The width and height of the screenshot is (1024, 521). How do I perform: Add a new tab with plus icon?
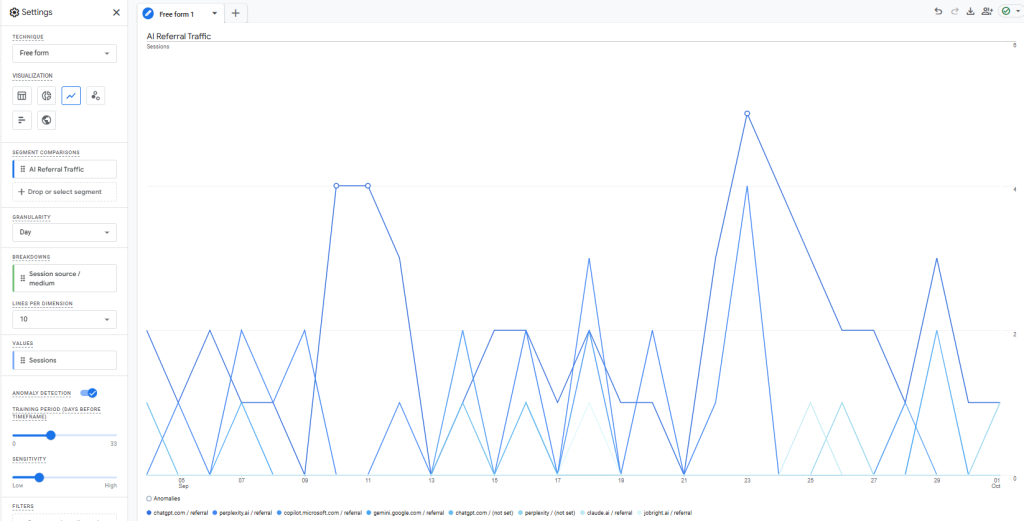236,13
